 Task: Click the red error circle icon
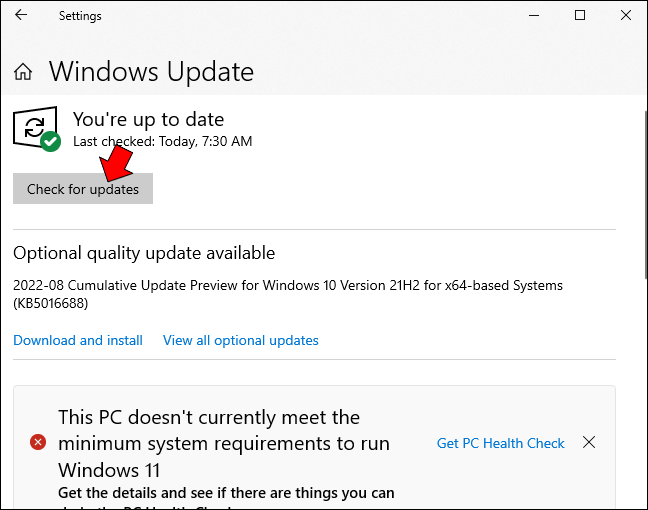38,443
